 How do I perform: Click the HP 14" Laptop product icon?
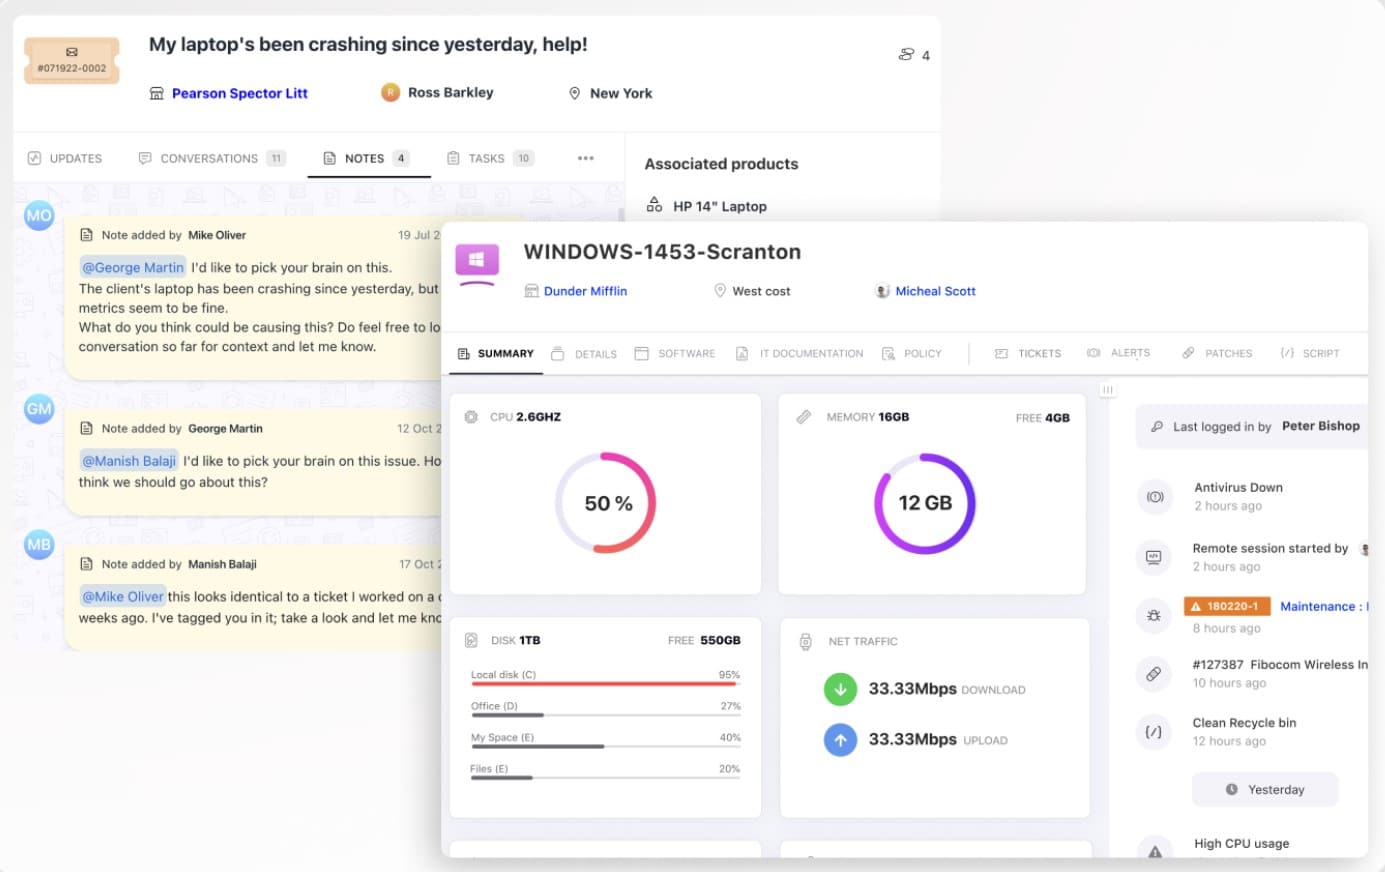tap(654, 205)
